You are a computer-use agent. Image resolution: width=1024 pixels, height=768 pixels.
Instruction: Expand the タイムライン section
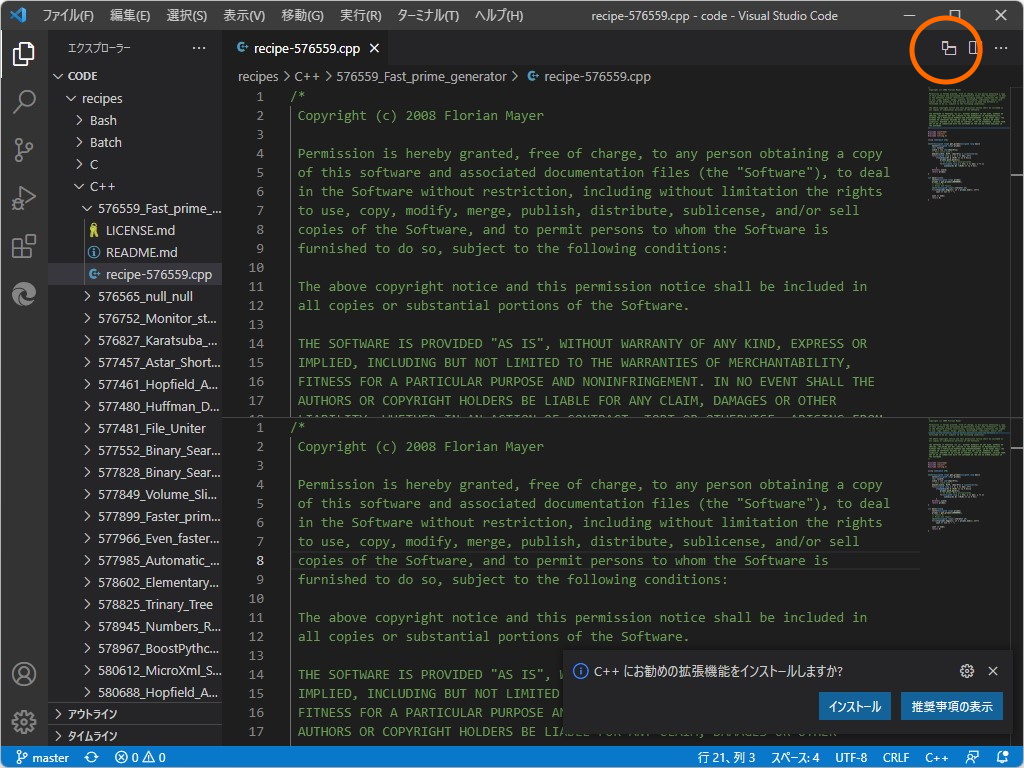(92, 736)
